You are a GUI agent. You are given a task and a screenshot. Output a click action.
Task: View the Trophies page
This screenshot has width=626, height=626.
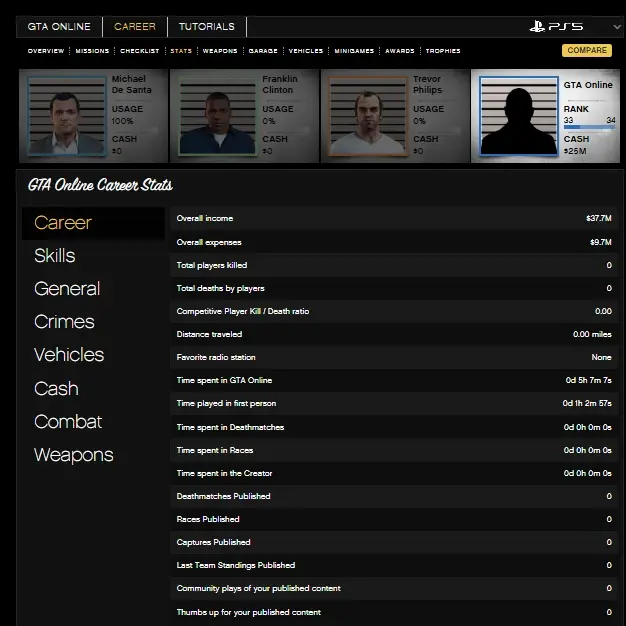(x=443, y=51)
